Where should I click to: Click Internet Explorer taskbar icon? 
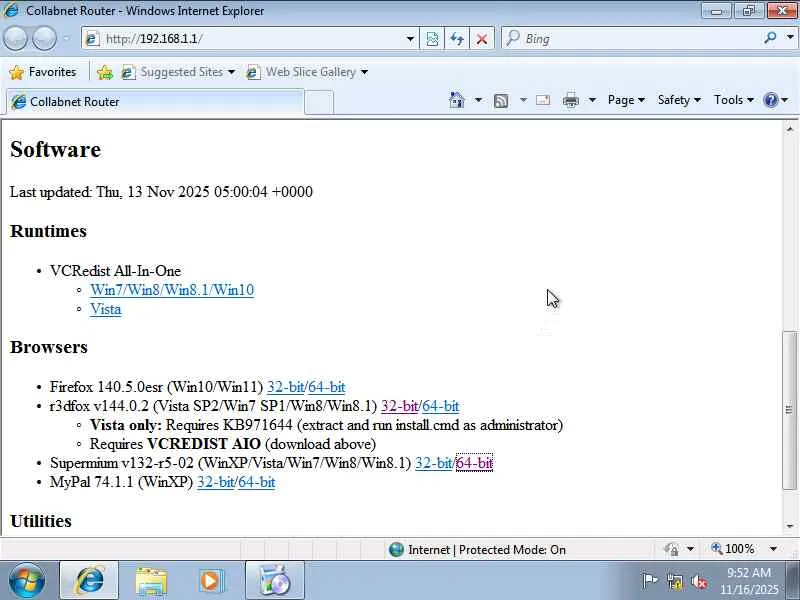(89, 581)
